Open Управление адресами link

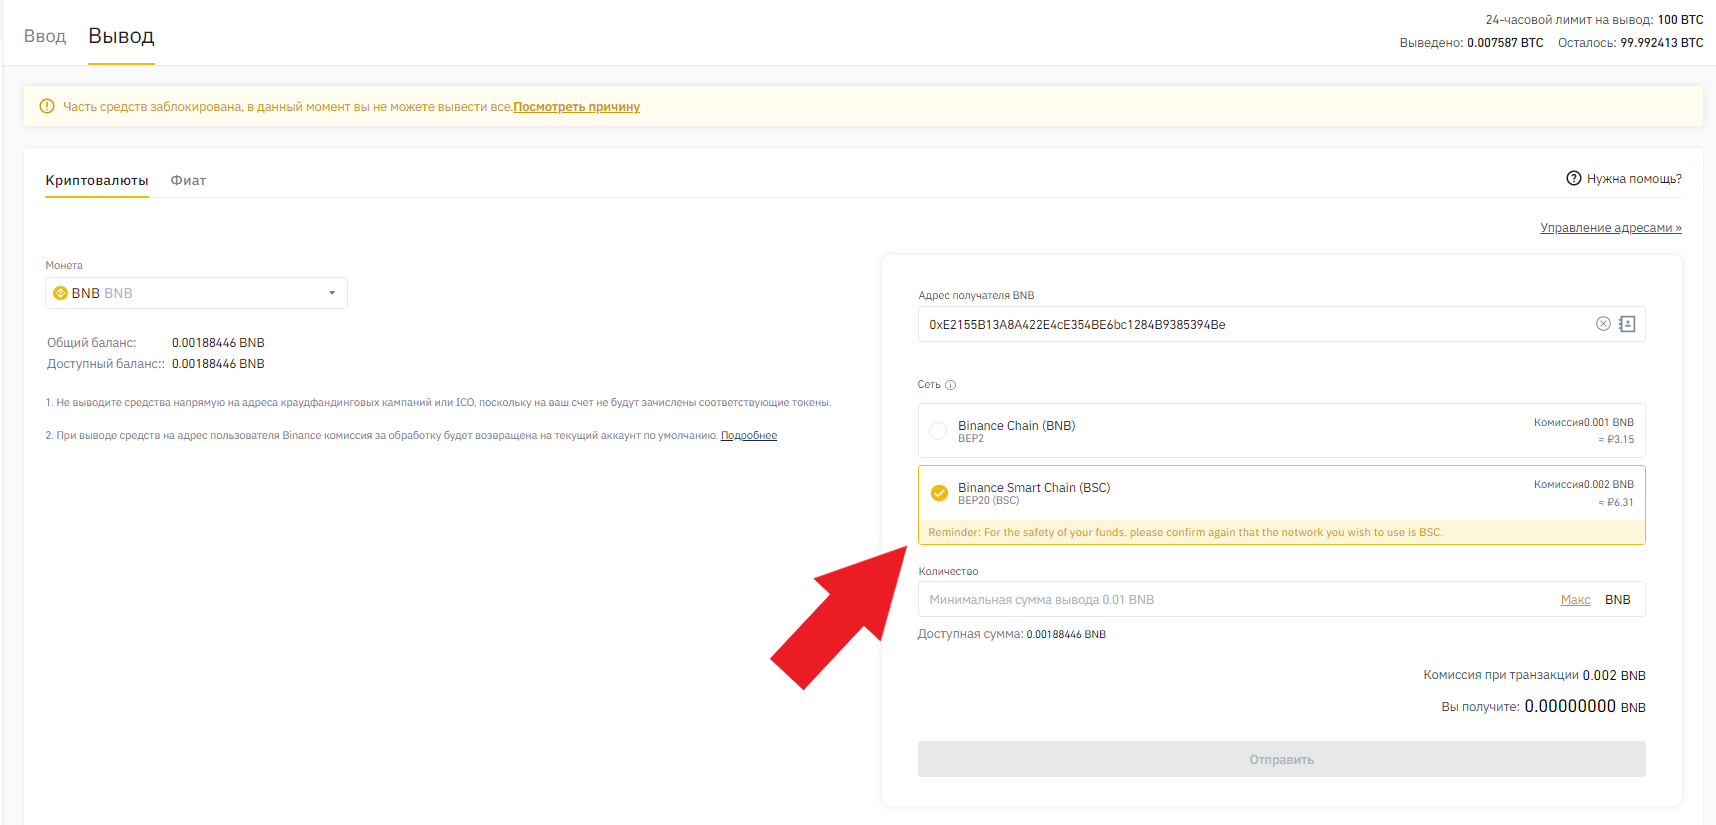coord(1611,228)
